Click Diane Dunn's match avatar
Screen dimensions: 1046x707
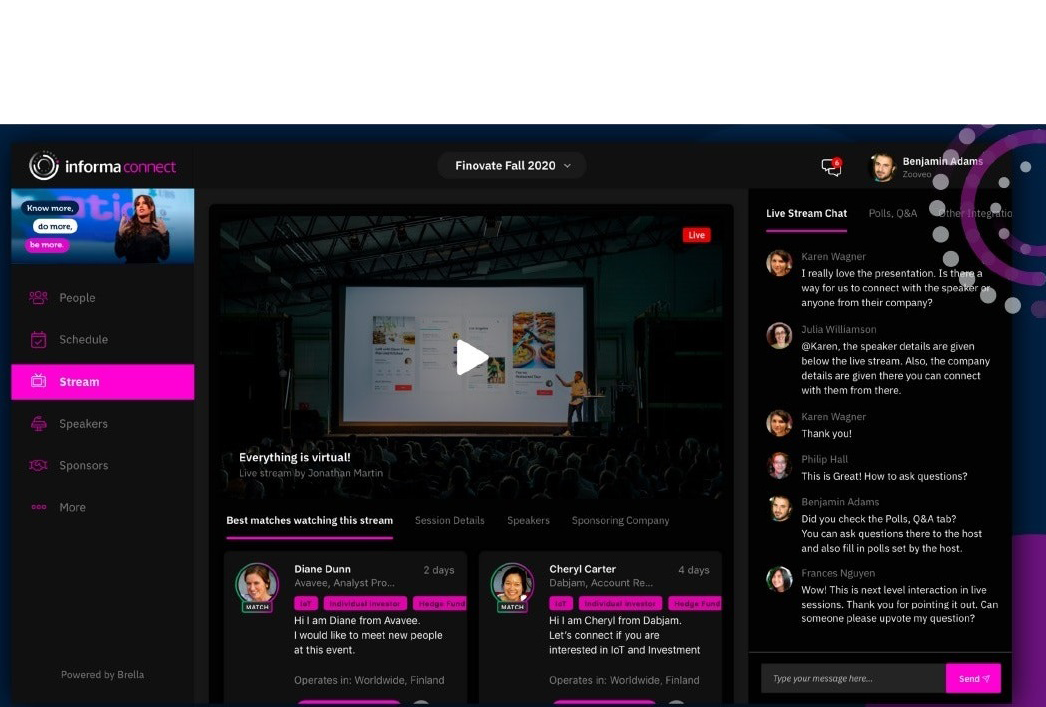point(257,585)
